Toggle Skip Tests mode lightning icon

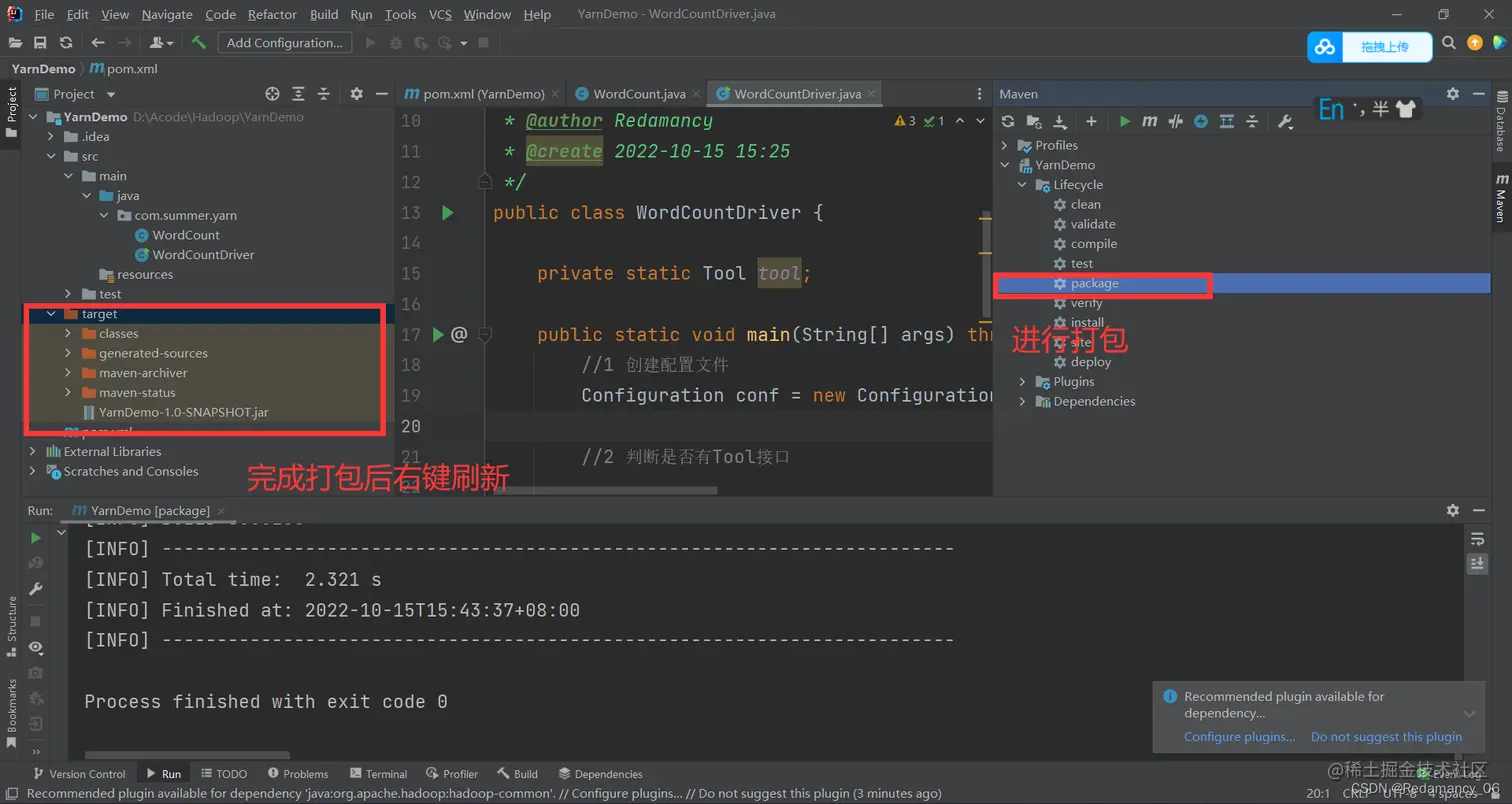pyautogui.click(x=1201, y=121)
